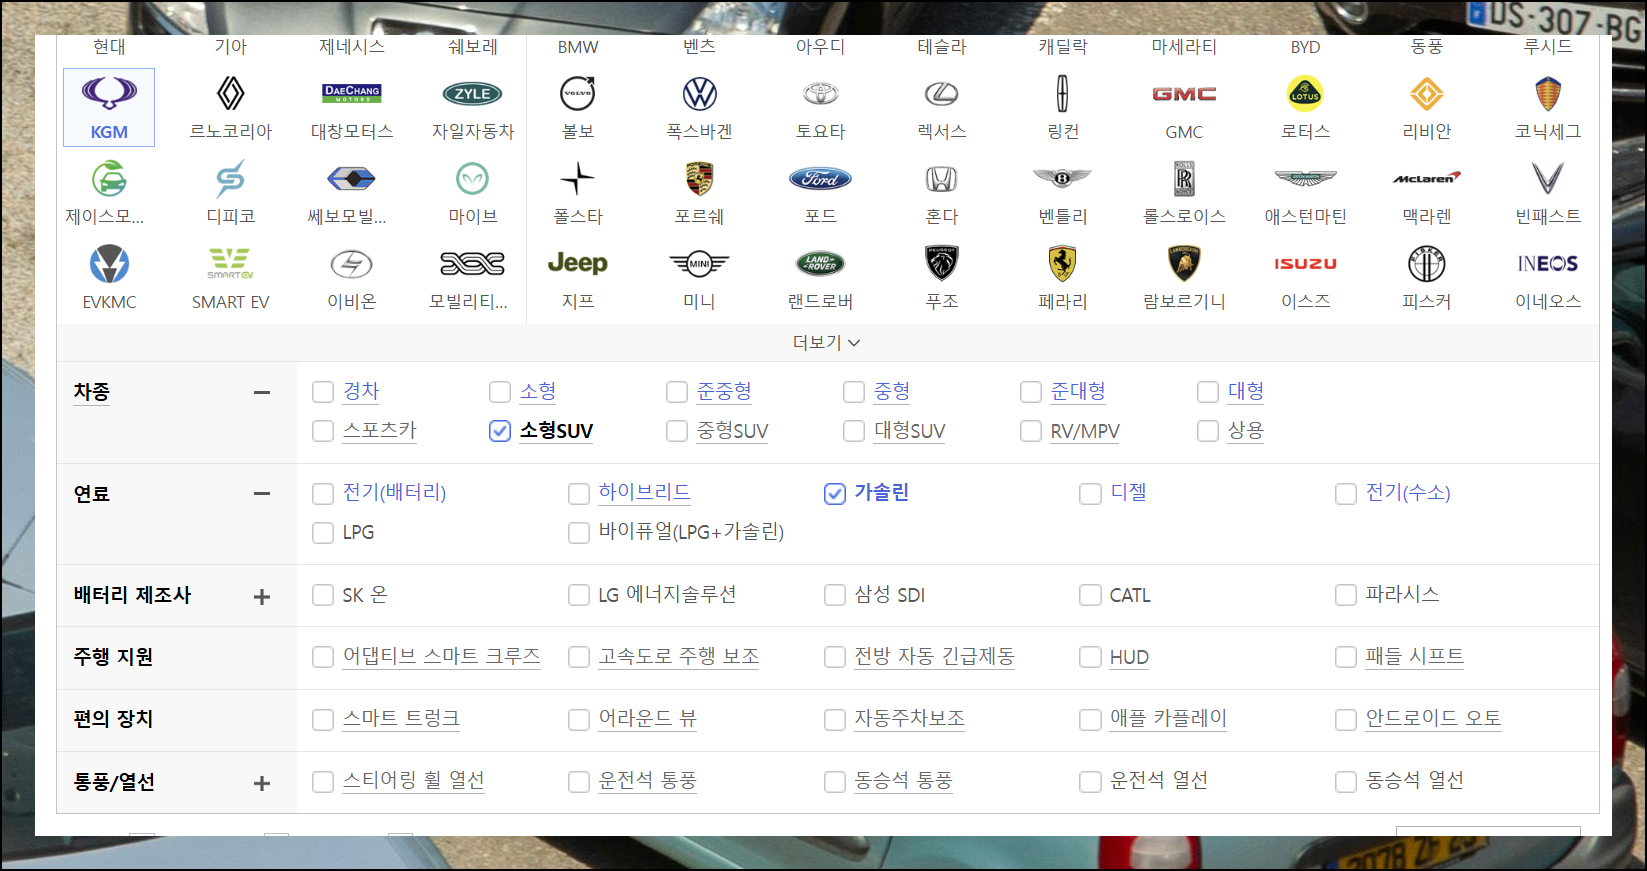Pick the Aston Martin (애스턴마틴) logo
Screen dimensions: 1647x871
coord(1305,179)
